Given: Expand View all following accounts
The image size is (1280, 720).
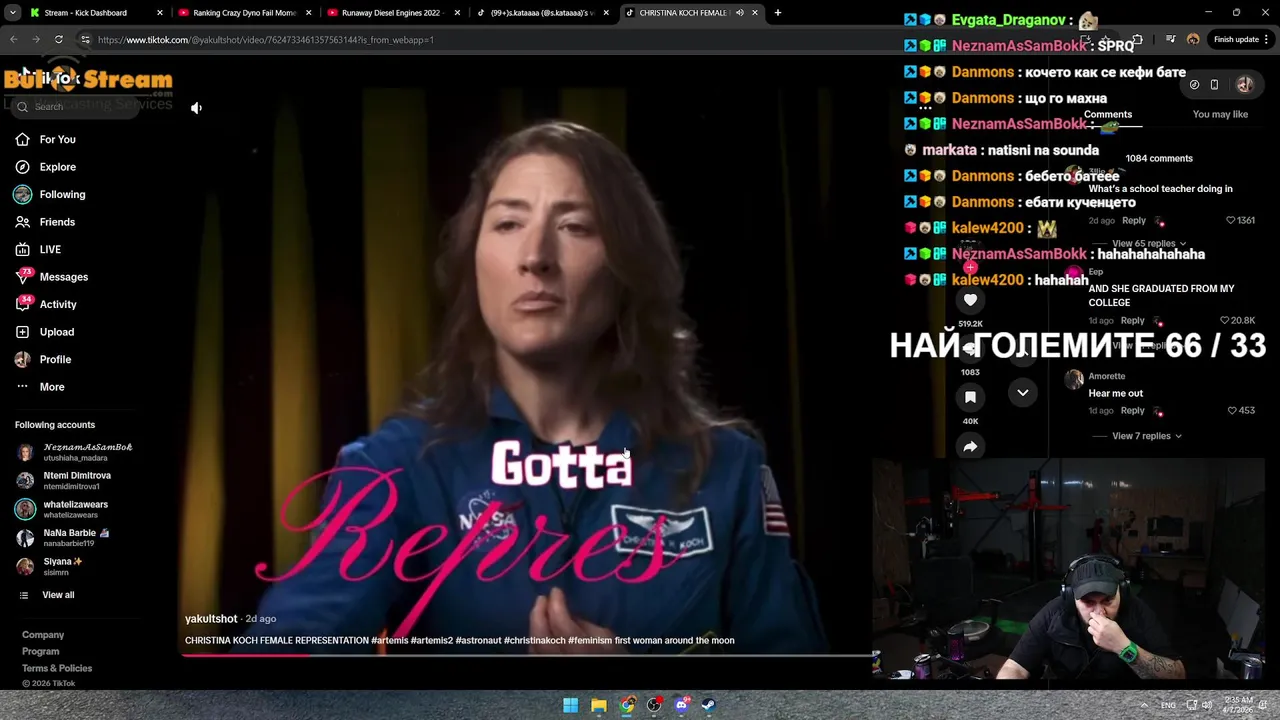Looking at the screenshot, I should [x=47, y=595].
